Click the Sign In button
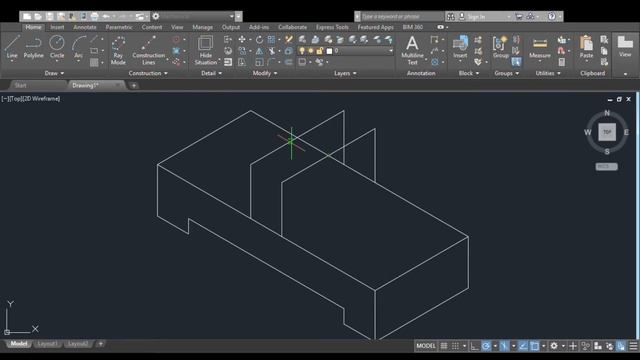Image resolution: width=640 pixels, height=360 pixels. 476,17
